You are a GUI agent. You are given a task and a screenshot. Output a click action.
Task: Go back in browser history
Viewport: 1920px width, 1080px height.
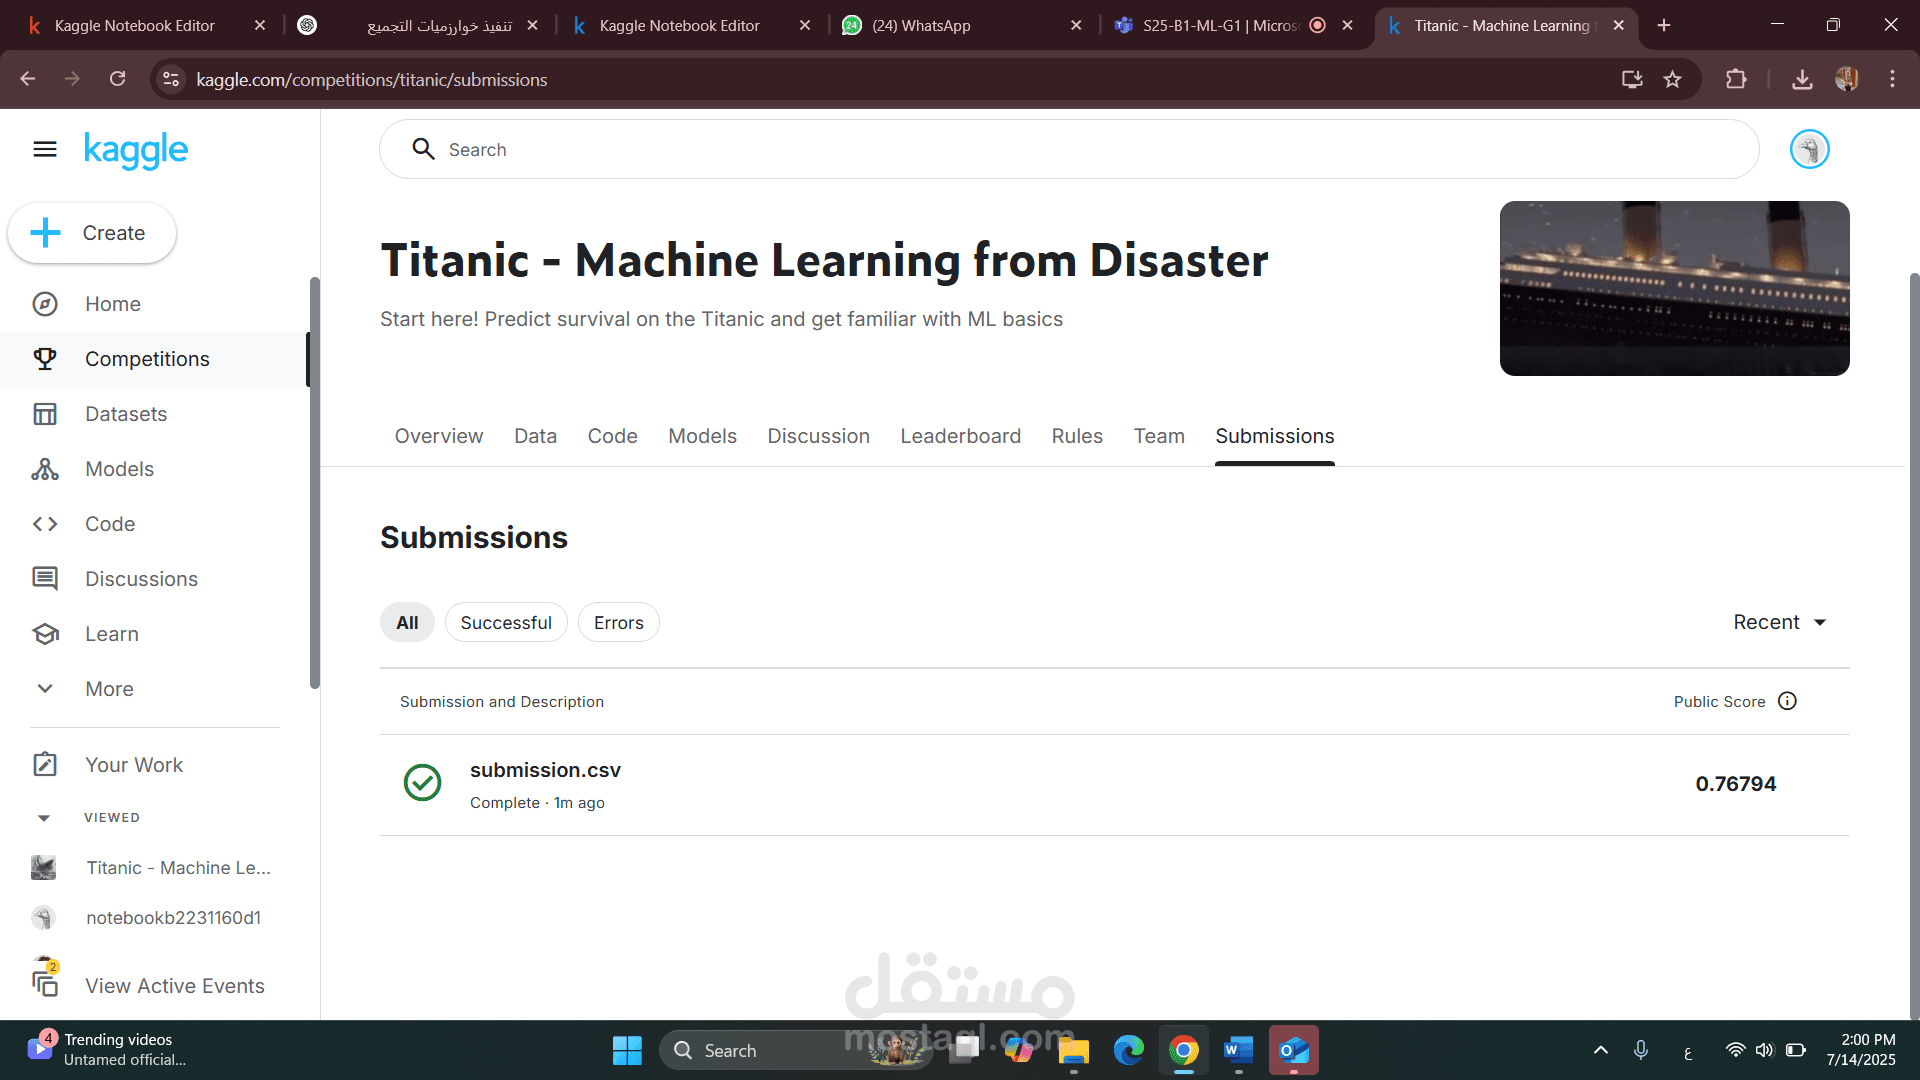point(27,79)
